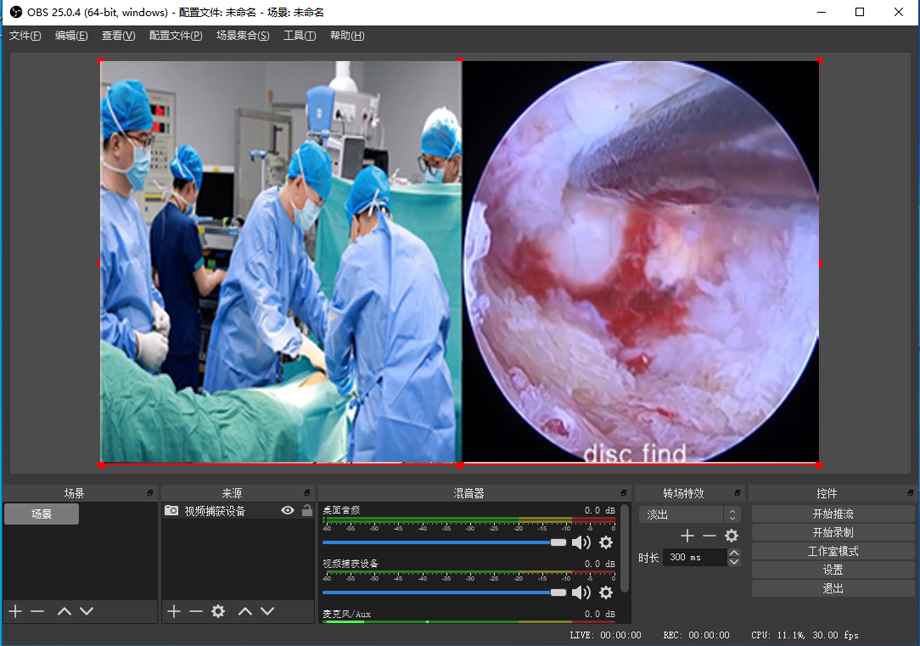
Task: Move the selected source up
Action: coord(245,611)
